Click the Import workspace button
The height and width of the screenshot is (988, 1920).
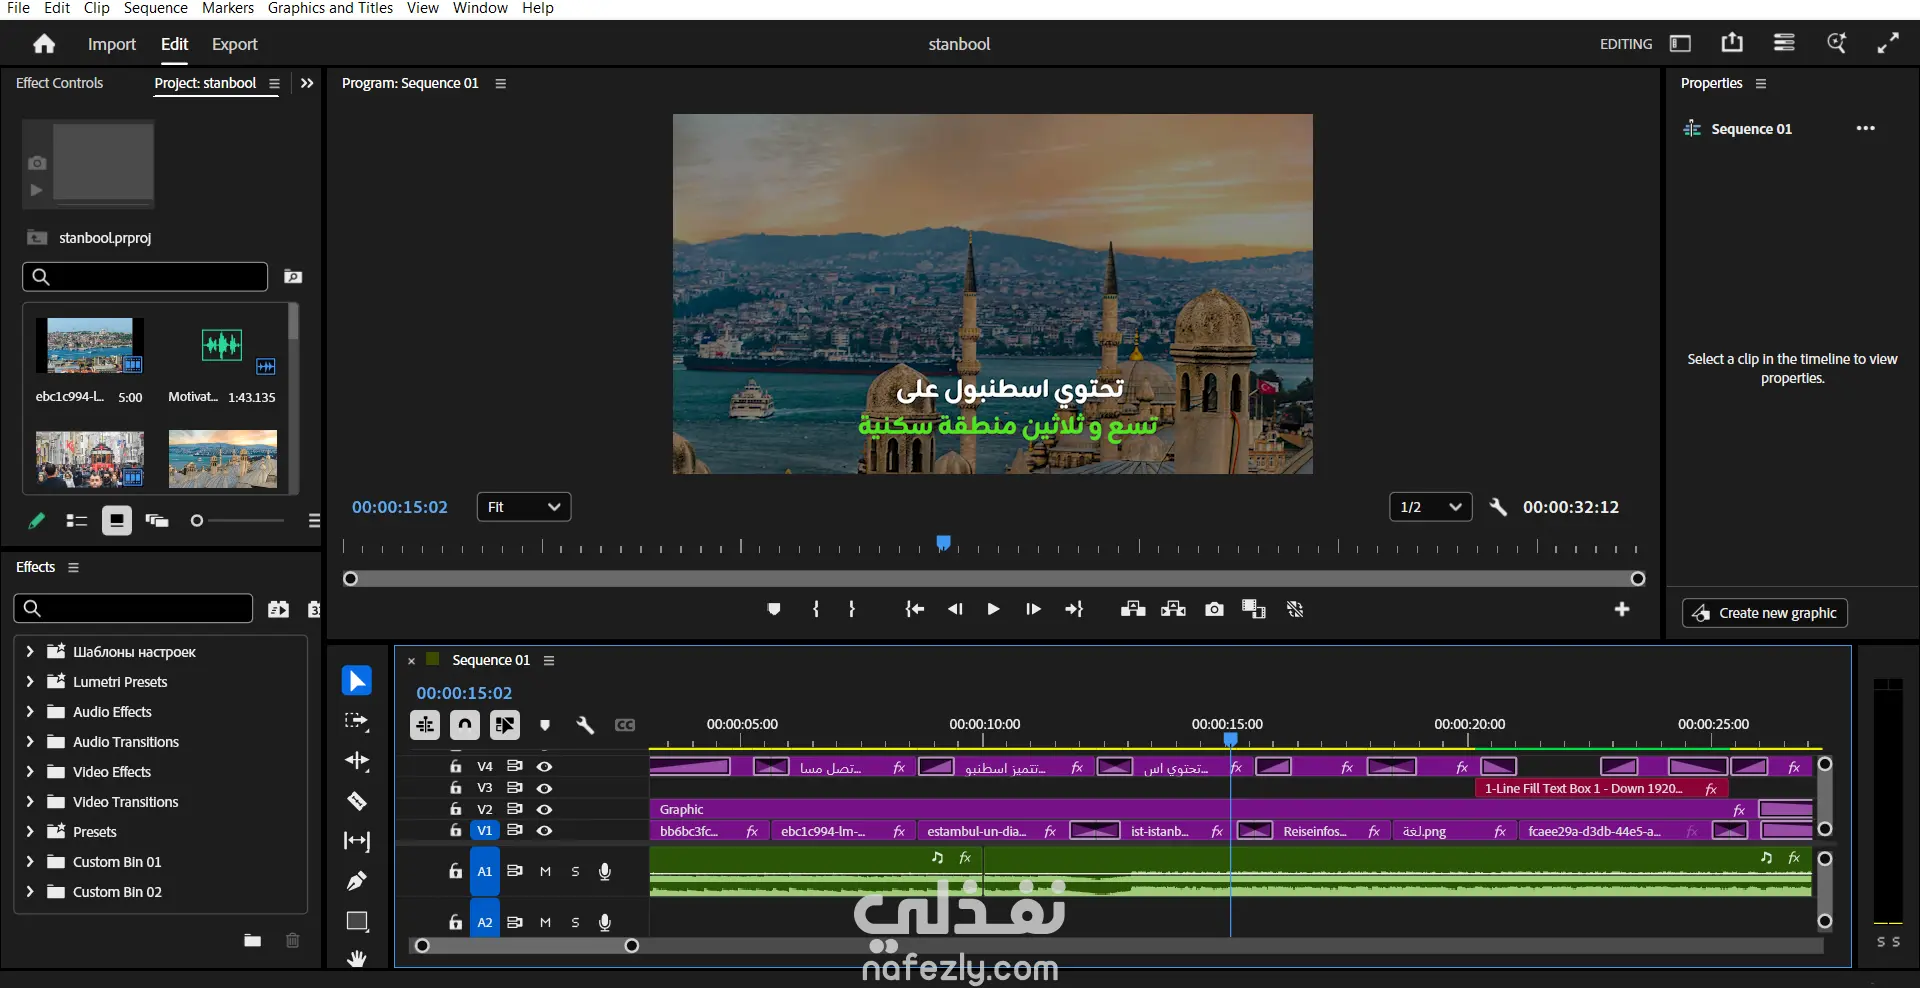pos(111,44)
